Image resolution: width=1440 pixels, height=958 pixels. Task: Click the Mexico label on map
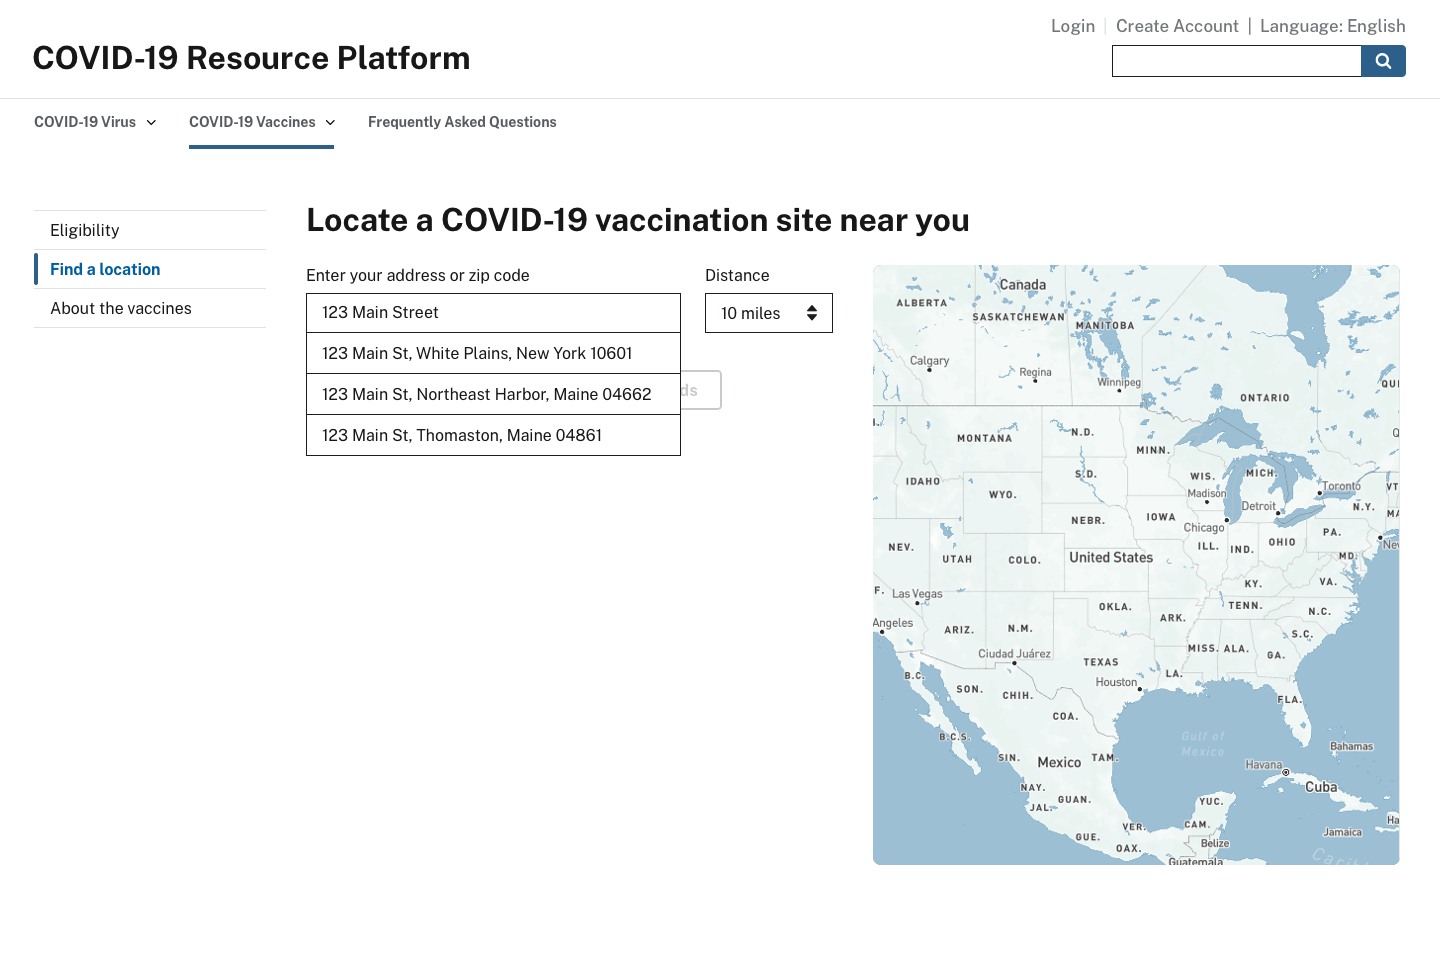1059,762
